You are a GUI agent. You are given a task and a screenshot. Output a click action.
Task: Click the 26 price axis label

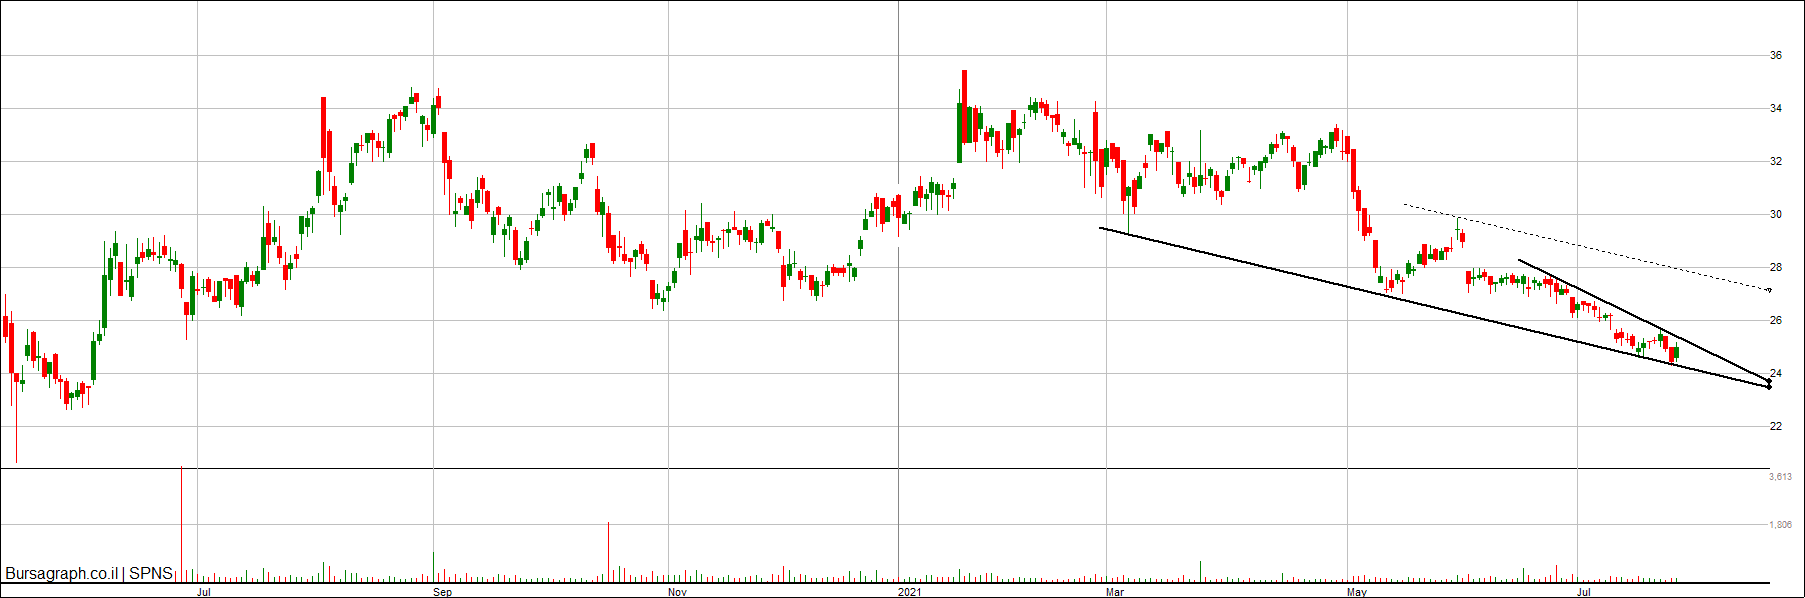coord(1776,320)
